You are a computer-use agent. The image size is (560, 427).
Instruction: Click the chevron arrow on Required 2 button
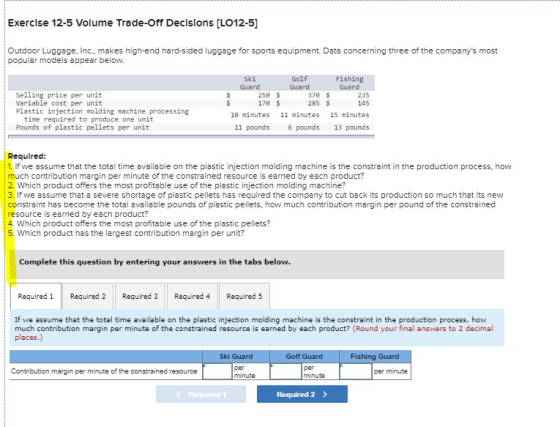click(x=325, y=394)
